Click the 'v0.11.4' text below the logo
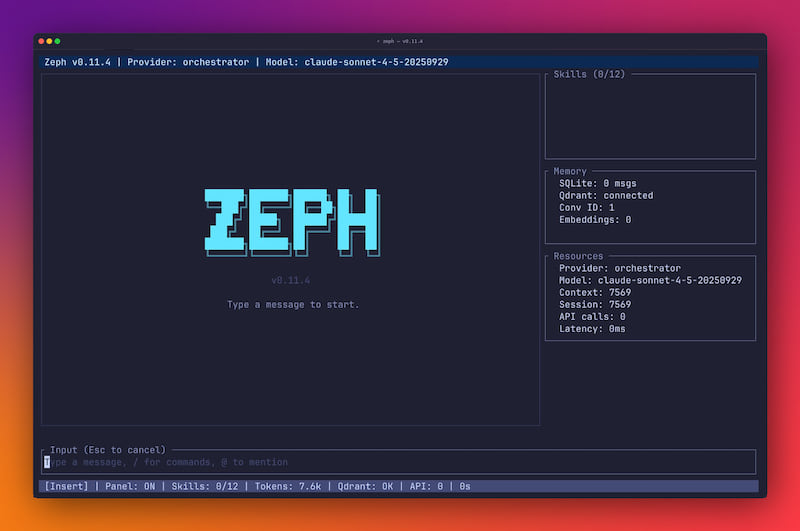The image size is (800, 531). pyautogui.click(x=291, y=281)
